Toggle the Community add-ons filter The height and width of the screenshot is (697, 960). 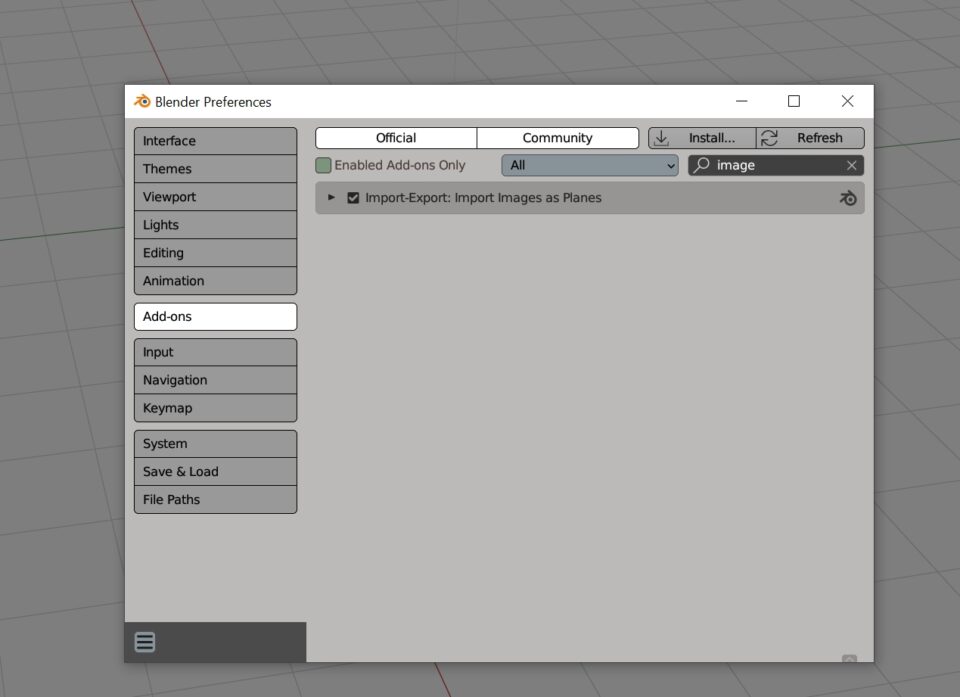[x=557, y=138]
